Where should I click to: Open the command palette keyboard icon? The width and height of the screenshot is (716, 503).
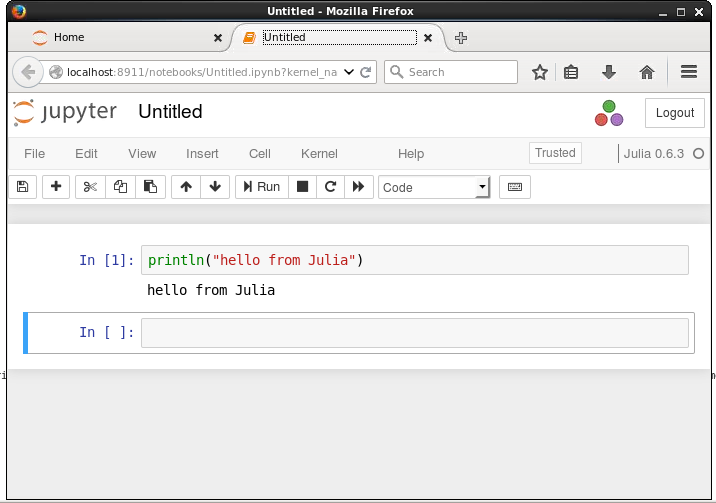(x=515, y=187)
